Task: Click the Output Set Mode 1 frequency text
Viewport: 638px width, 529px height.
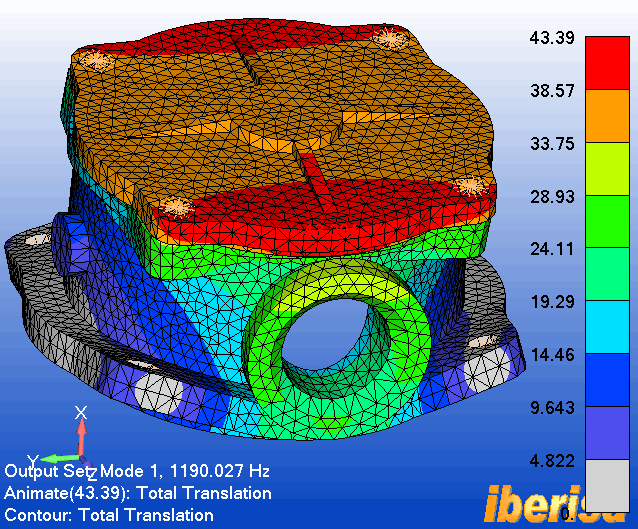Action: [137, 471]
